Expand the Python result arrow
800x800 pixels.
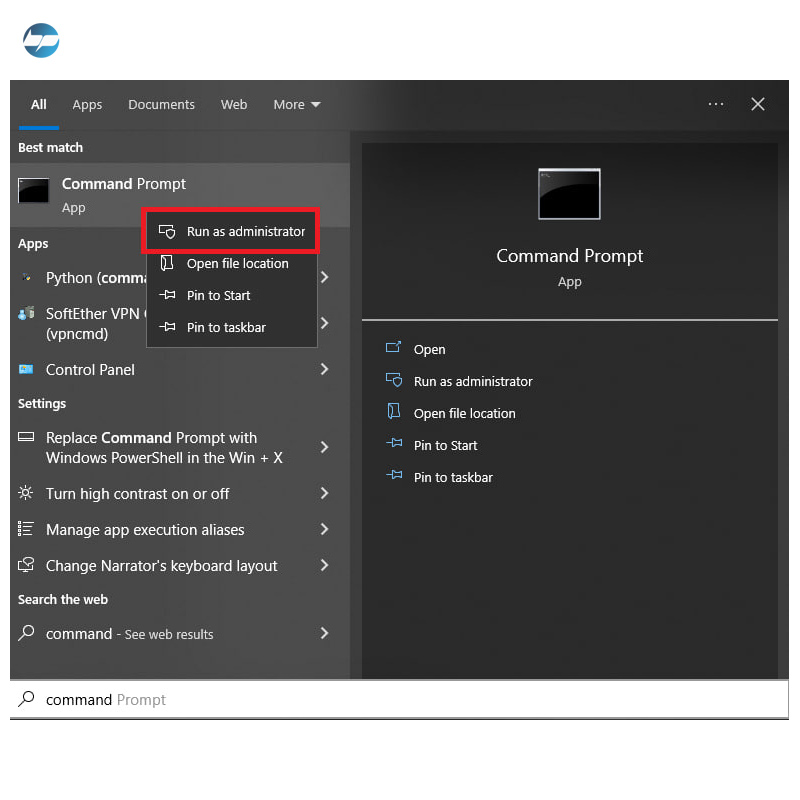[x=324, y=277]
